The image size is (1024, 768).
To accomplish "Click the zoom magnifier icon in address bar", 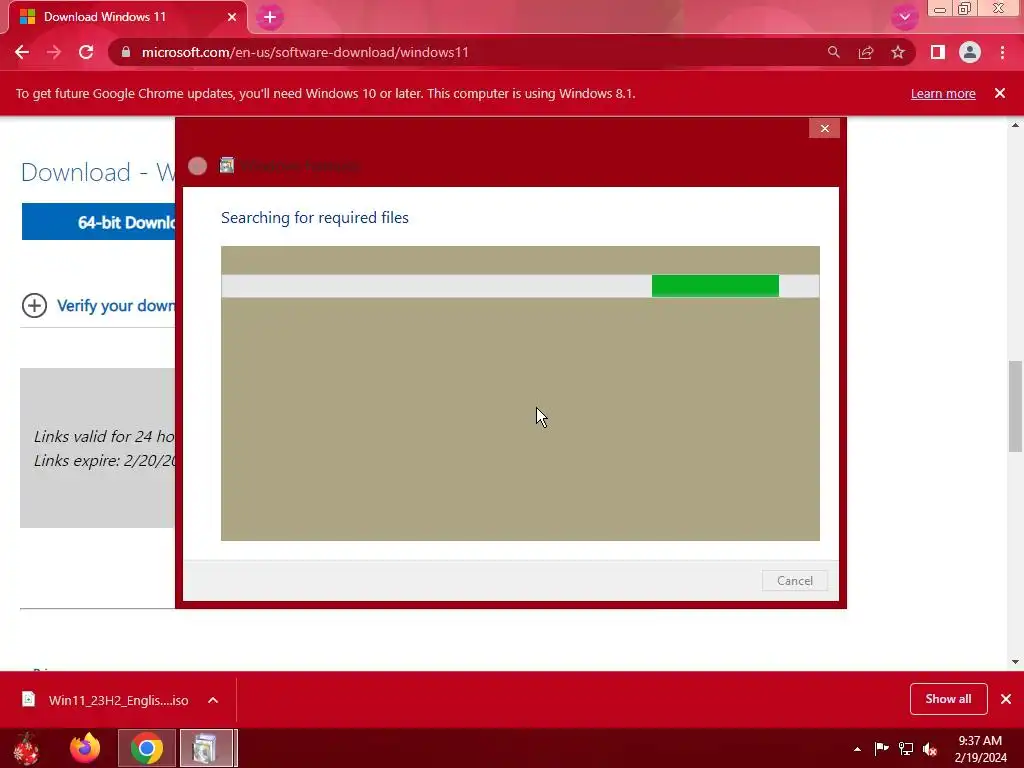I will pyautogui.click(x=833, y=52).
